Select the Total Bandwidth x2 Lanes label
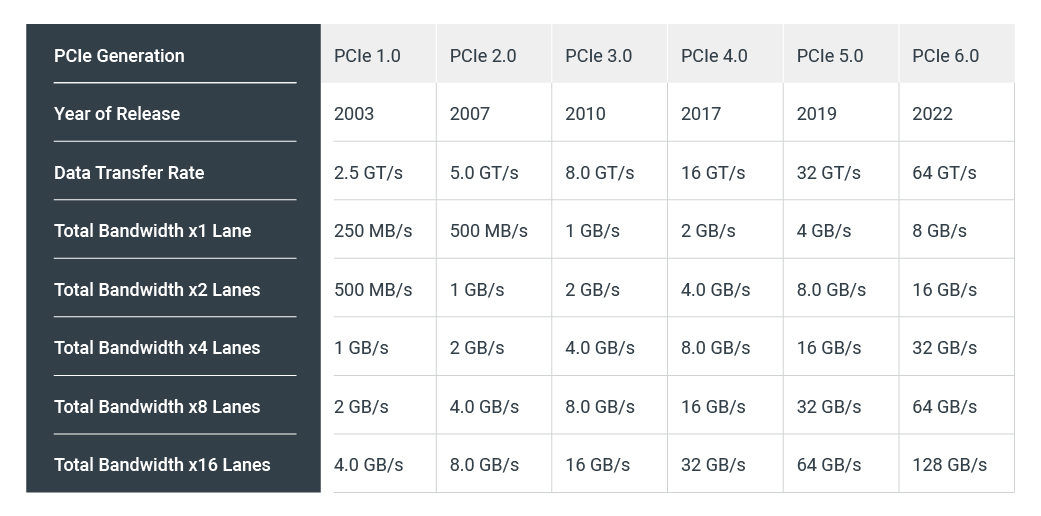1041x516 pixels. [x=157, y=290]
